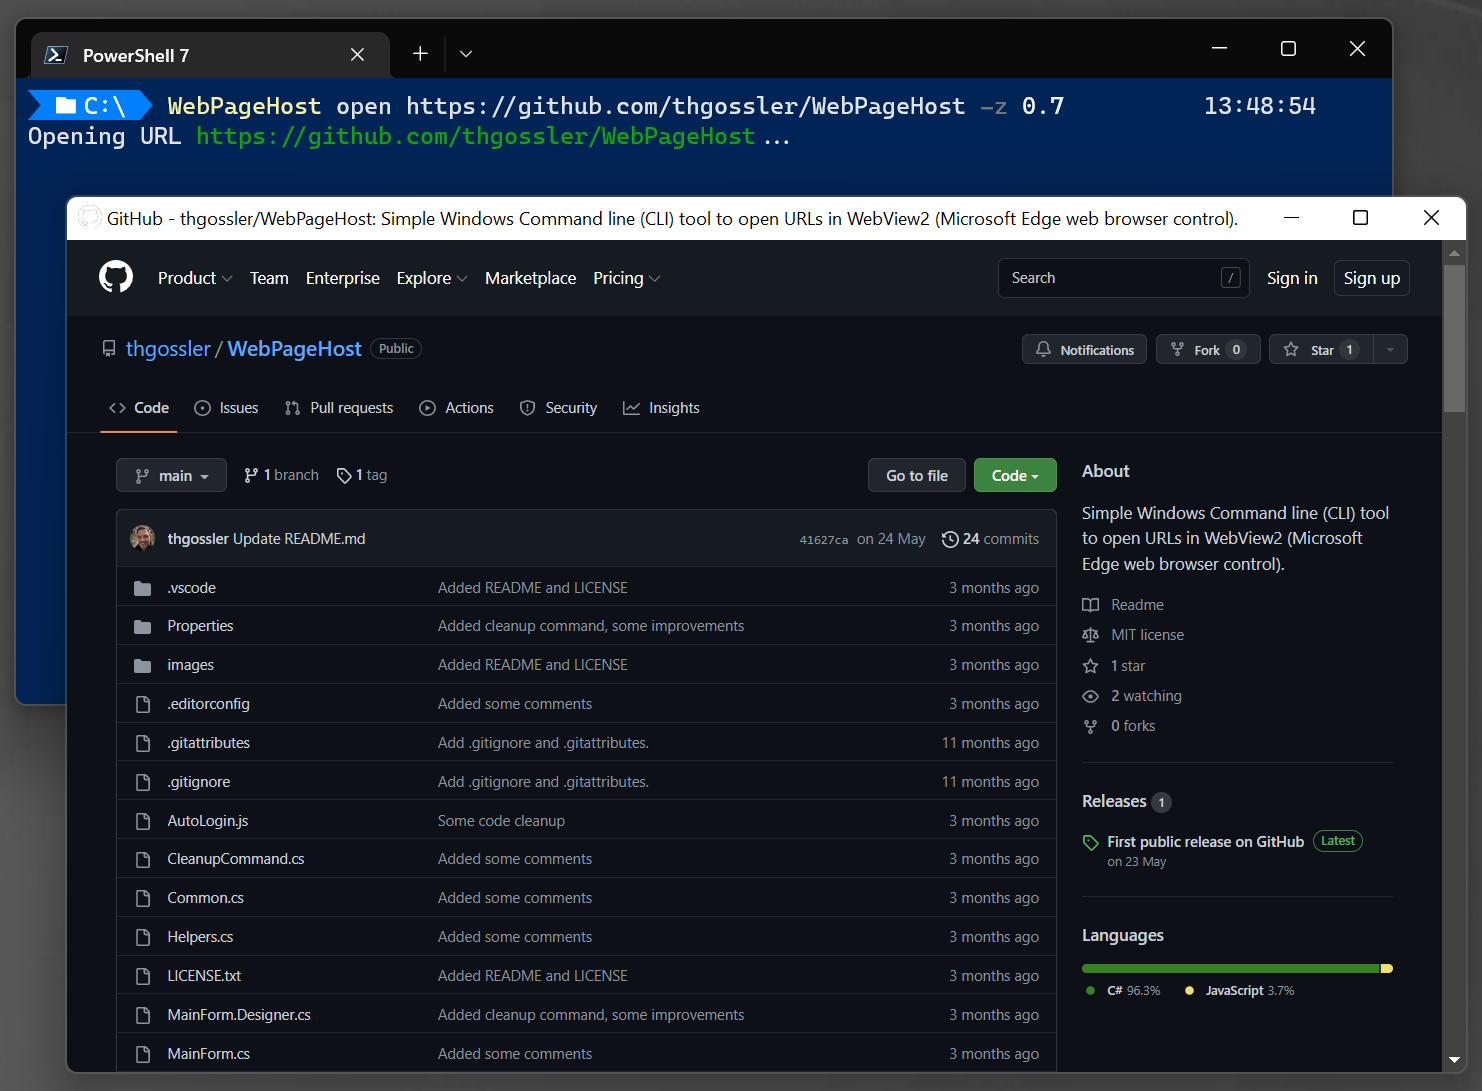Click the Go to file button
Screen dimensions: 1482x1091
pos(917,476)
